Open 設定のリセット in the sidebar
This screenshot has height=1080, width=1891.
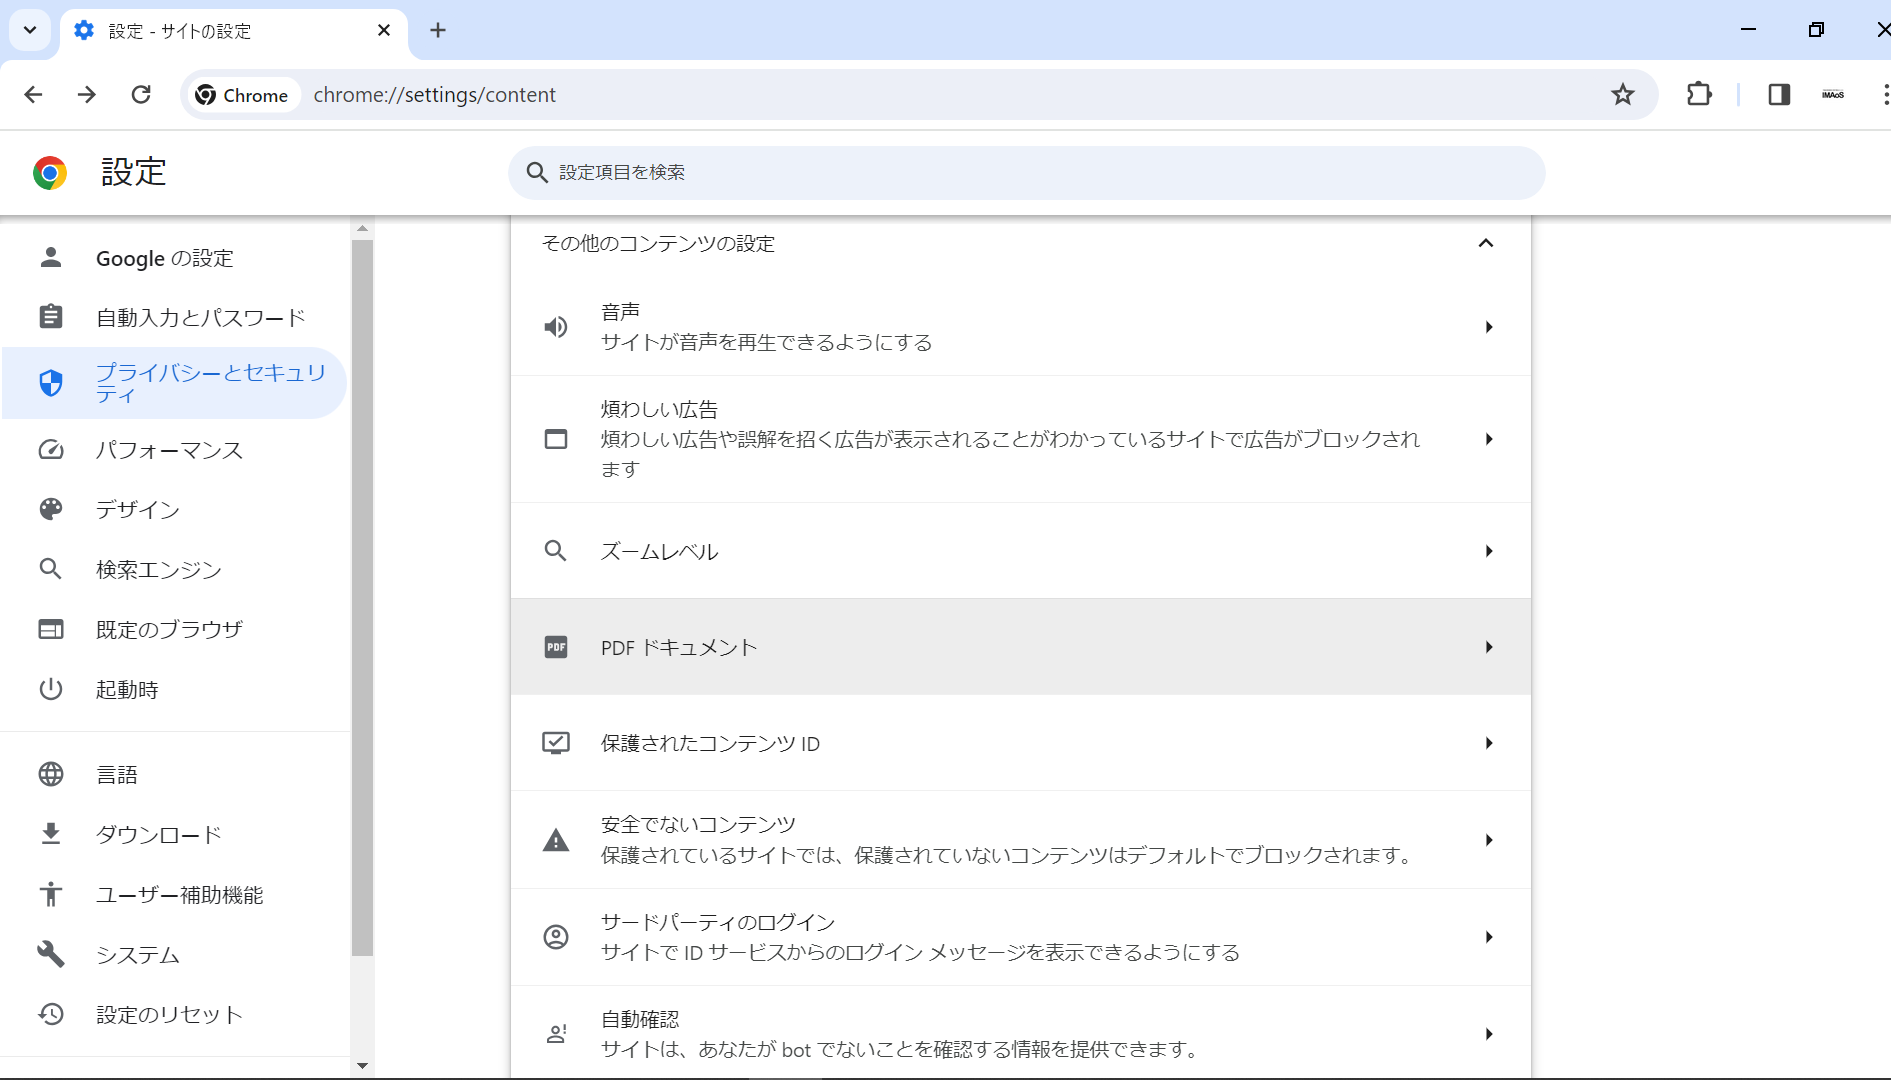(x=168, y=1014)
